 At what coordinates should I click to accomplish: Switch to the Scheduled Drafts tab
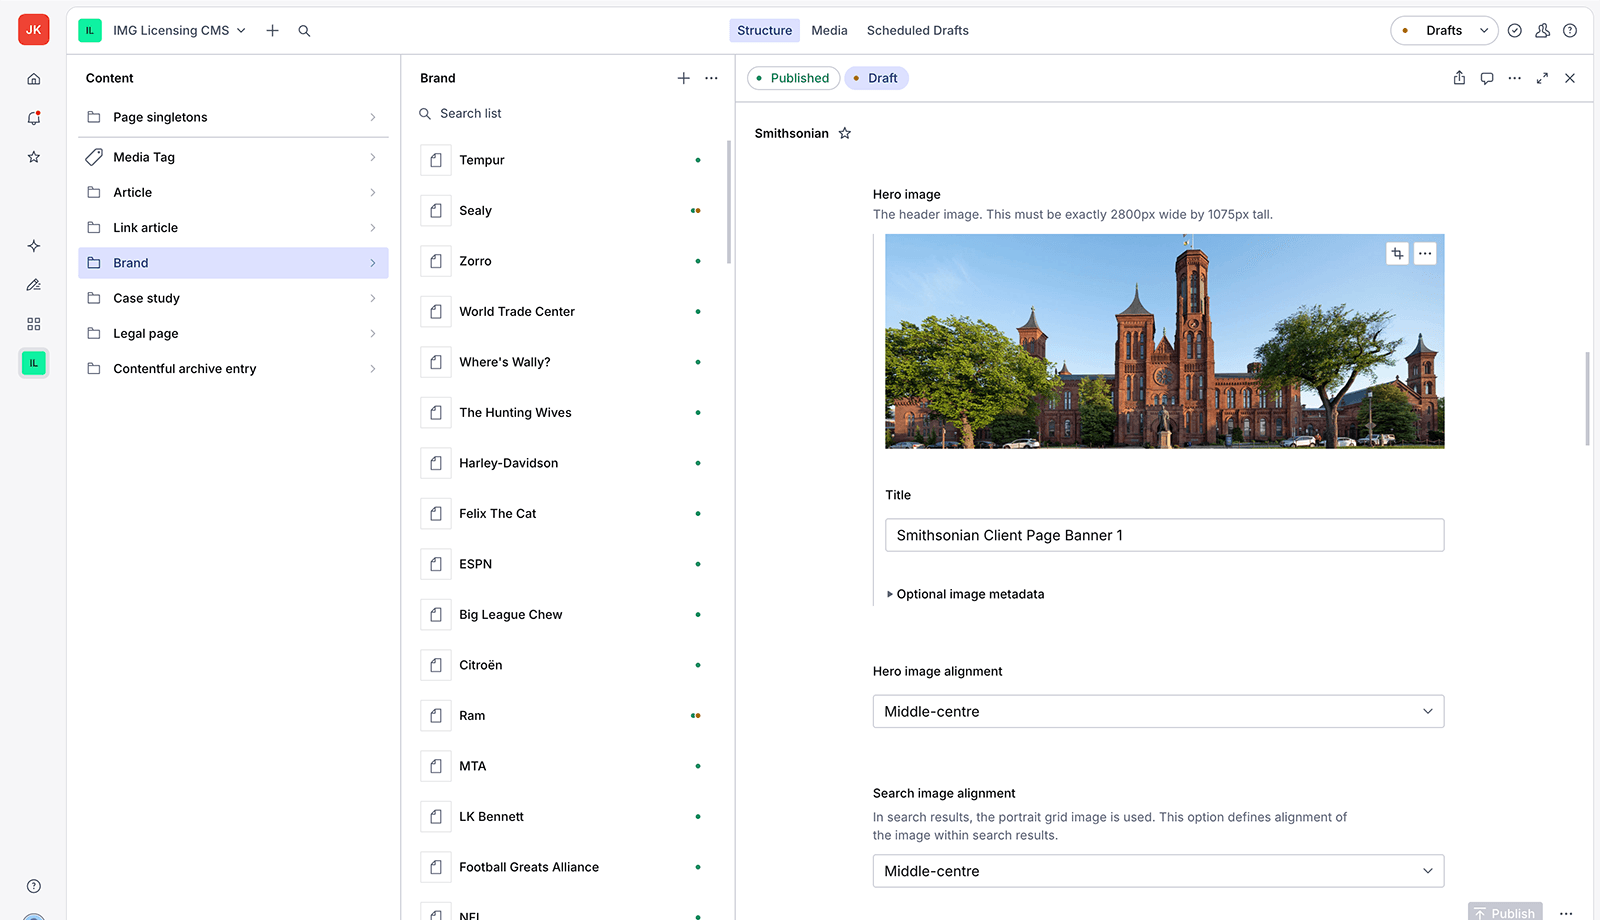(917, 31)
